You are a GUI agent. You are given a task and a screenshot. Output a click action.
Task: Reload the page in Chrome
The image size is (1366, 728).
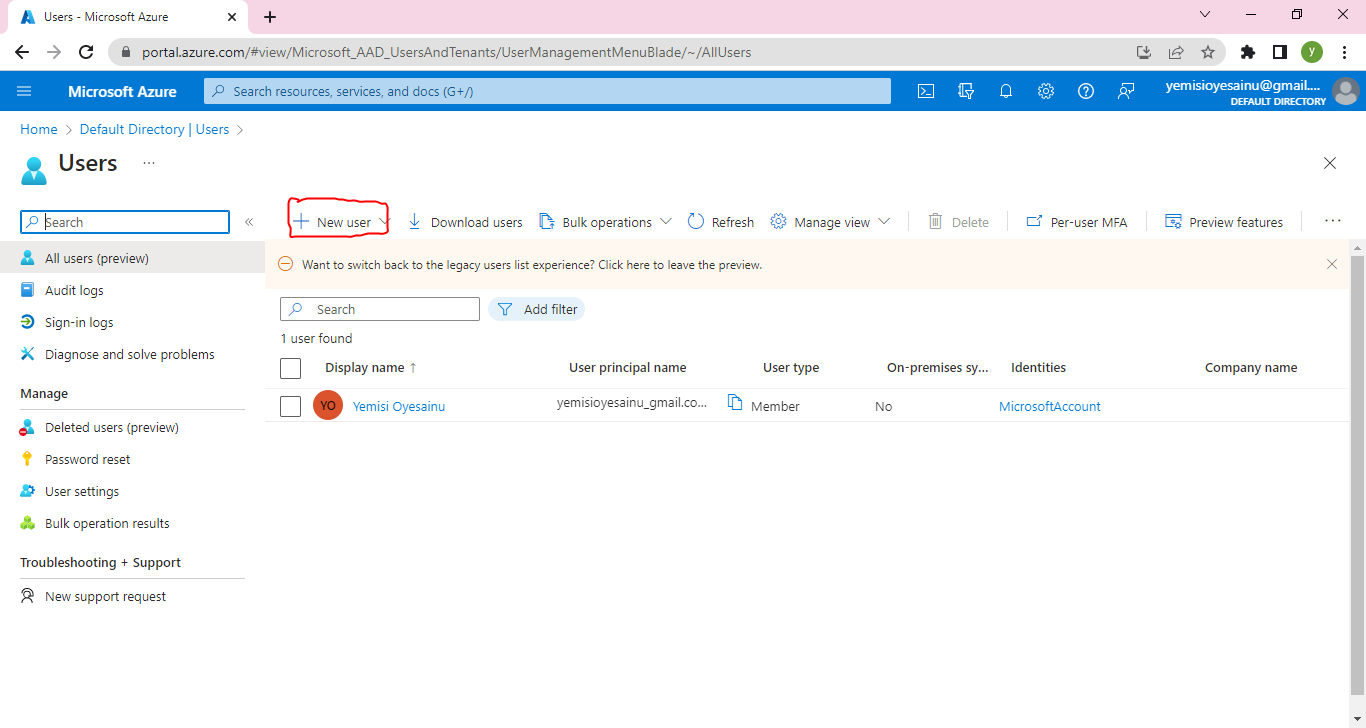pyautogui.click(x=86, y=52)
